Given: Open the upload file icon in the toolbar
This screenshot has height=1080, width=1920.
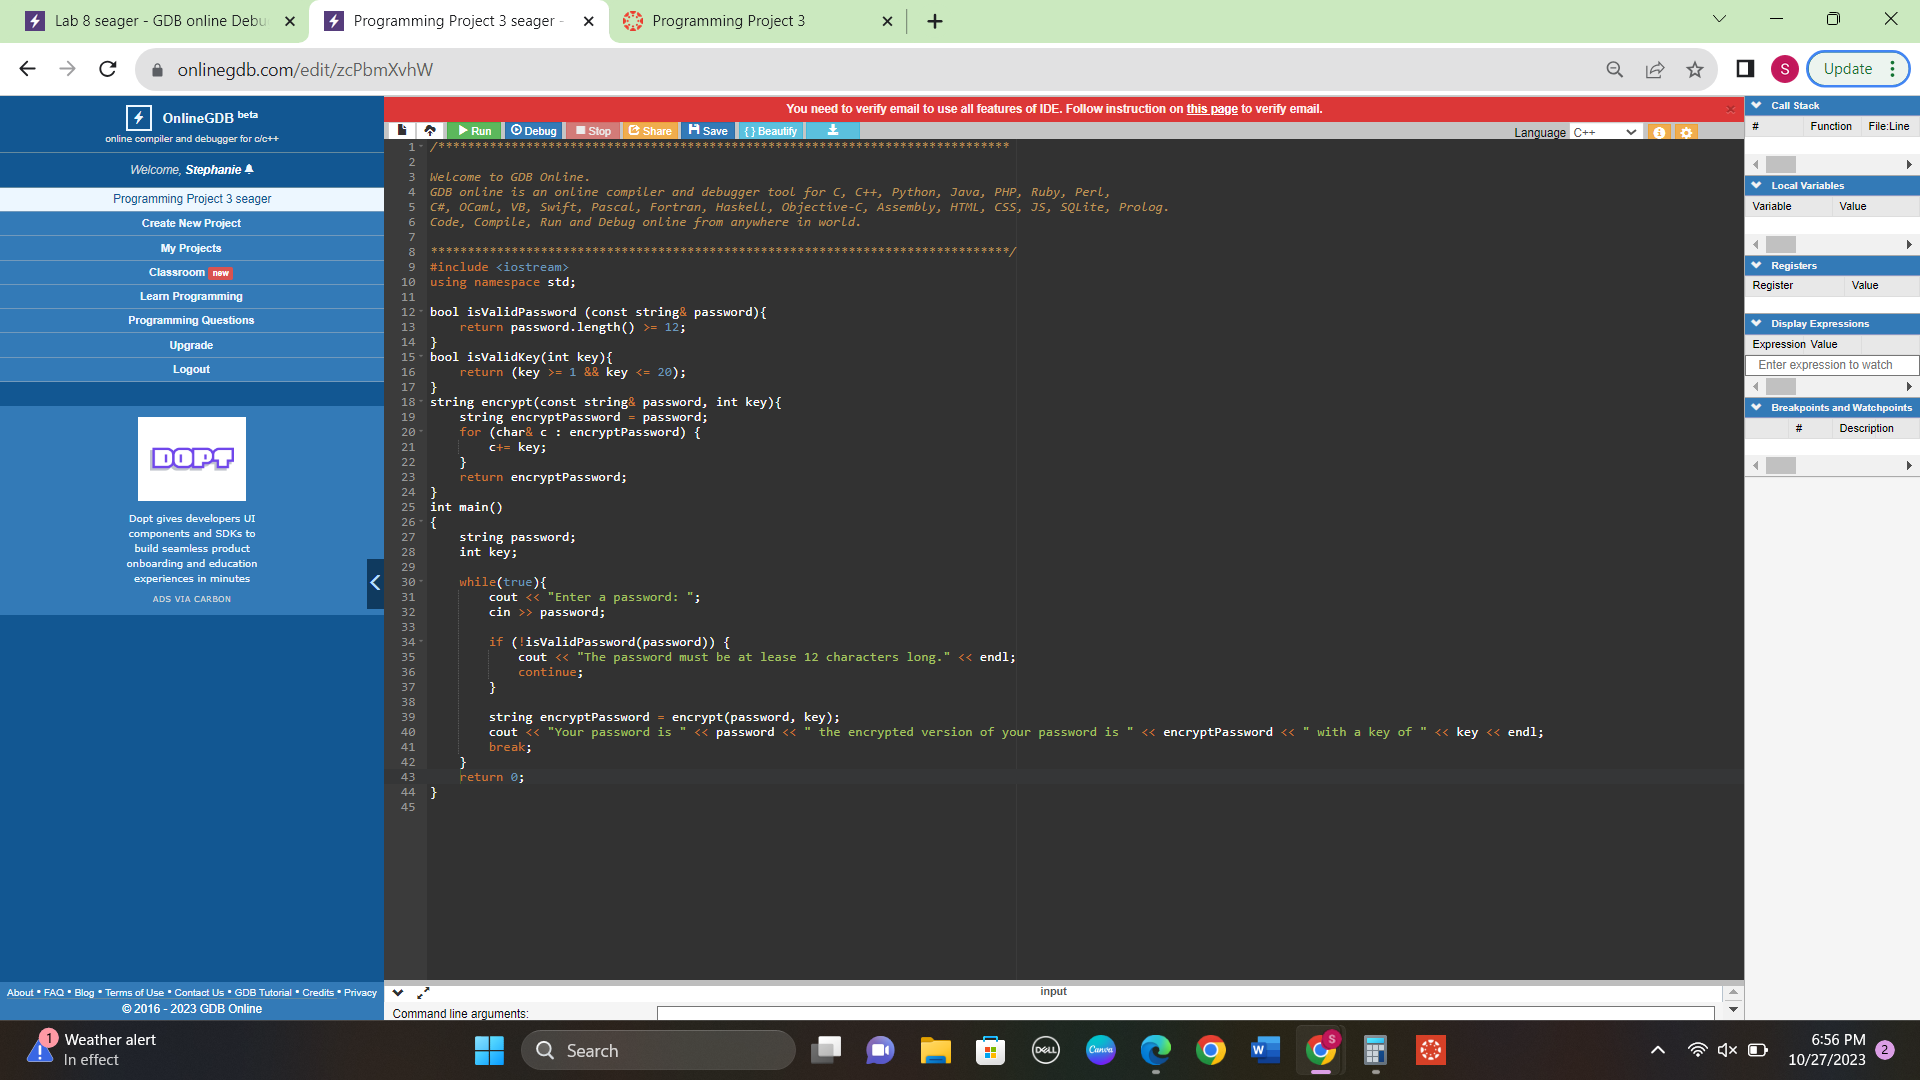Looking at the screenshot, I should [430, 130].
